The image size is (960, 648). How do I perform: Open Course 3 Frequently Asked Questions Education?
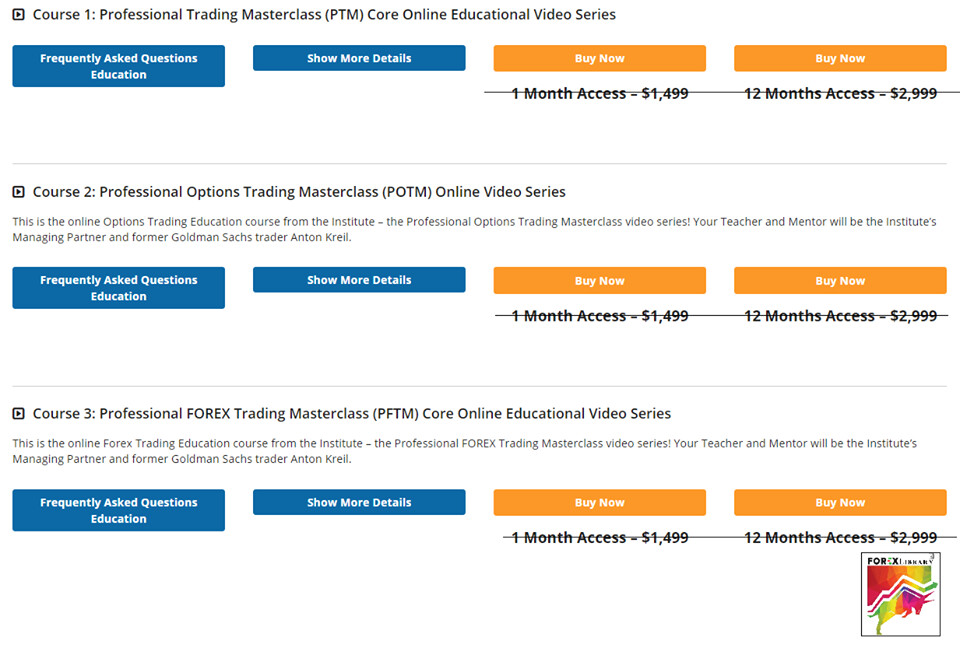click(118, 510)
